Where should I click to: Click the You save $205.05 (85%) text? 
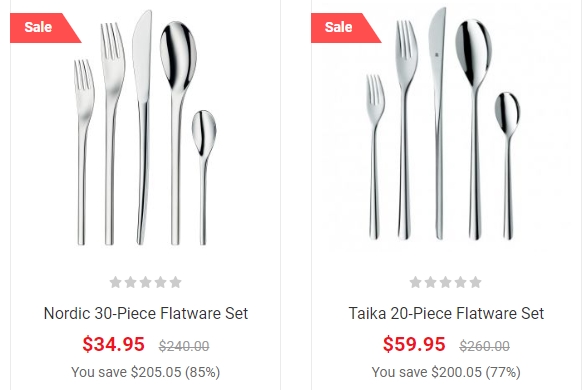[146, 372]
